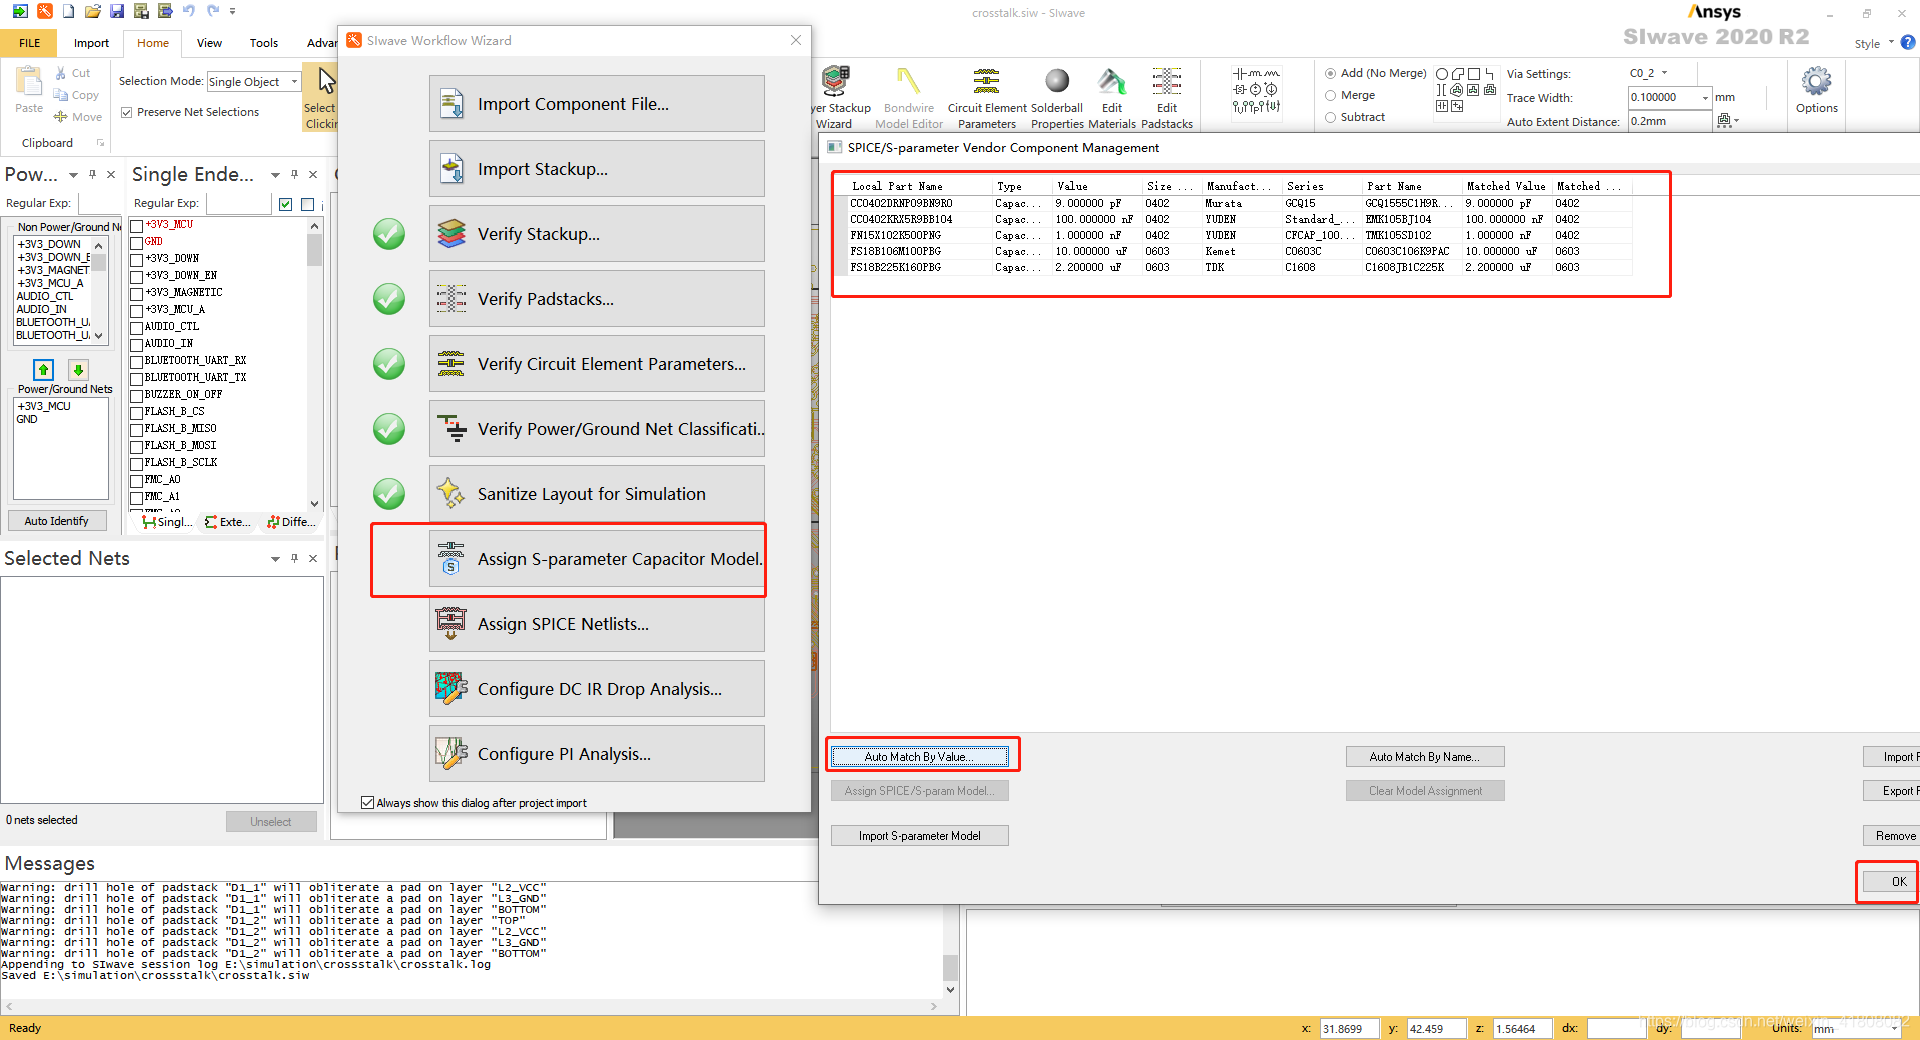Open Configure DC IR Drop Analysis
Viewport: 1920px width, 1040px height.
click(x=597, y=689)
